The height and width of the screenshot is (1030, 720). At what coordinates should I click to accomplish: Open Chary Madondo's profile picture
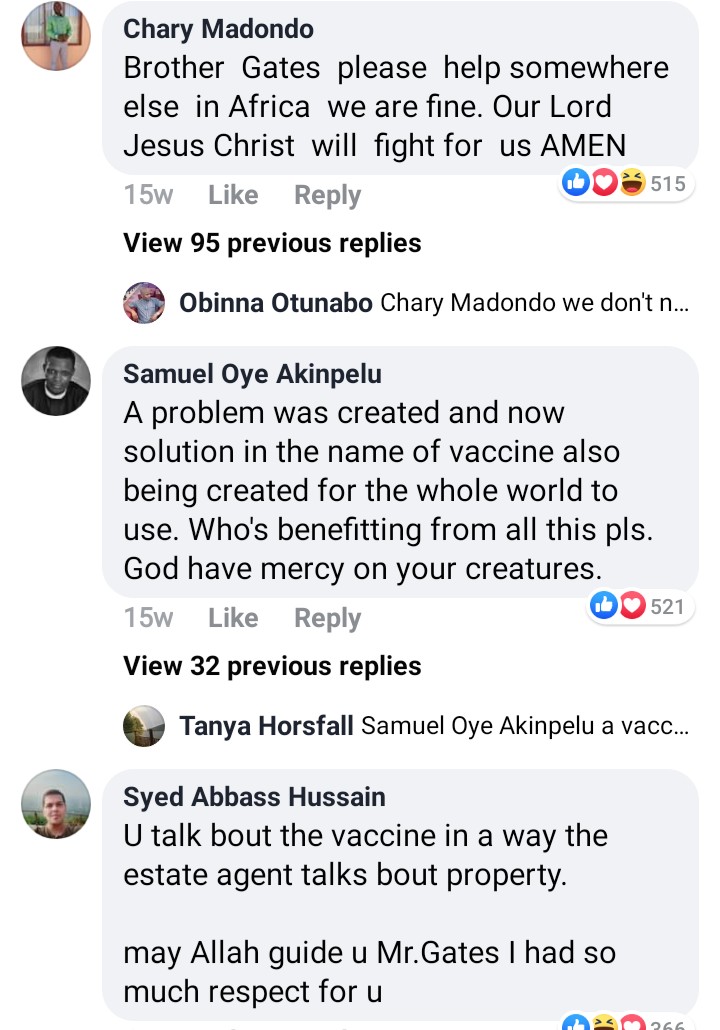pyautogui.click(x=57, y=37)
